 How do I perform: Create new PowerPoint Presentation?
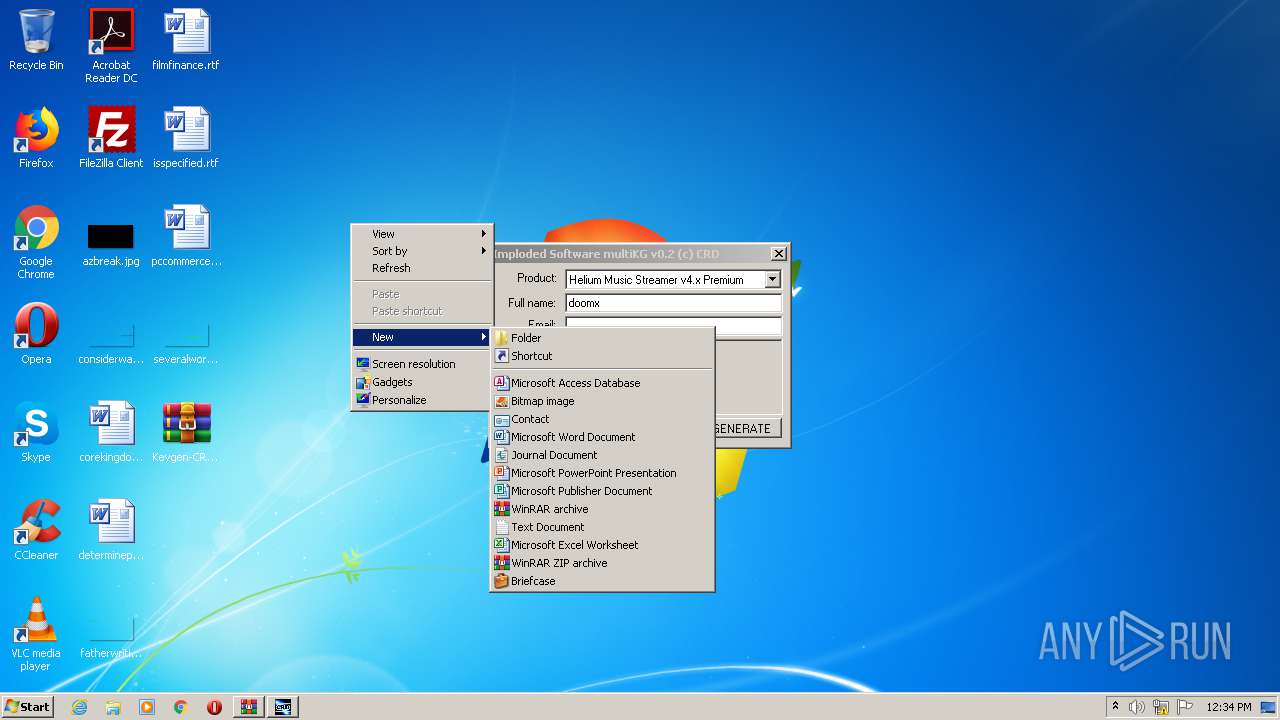(602, 473)
